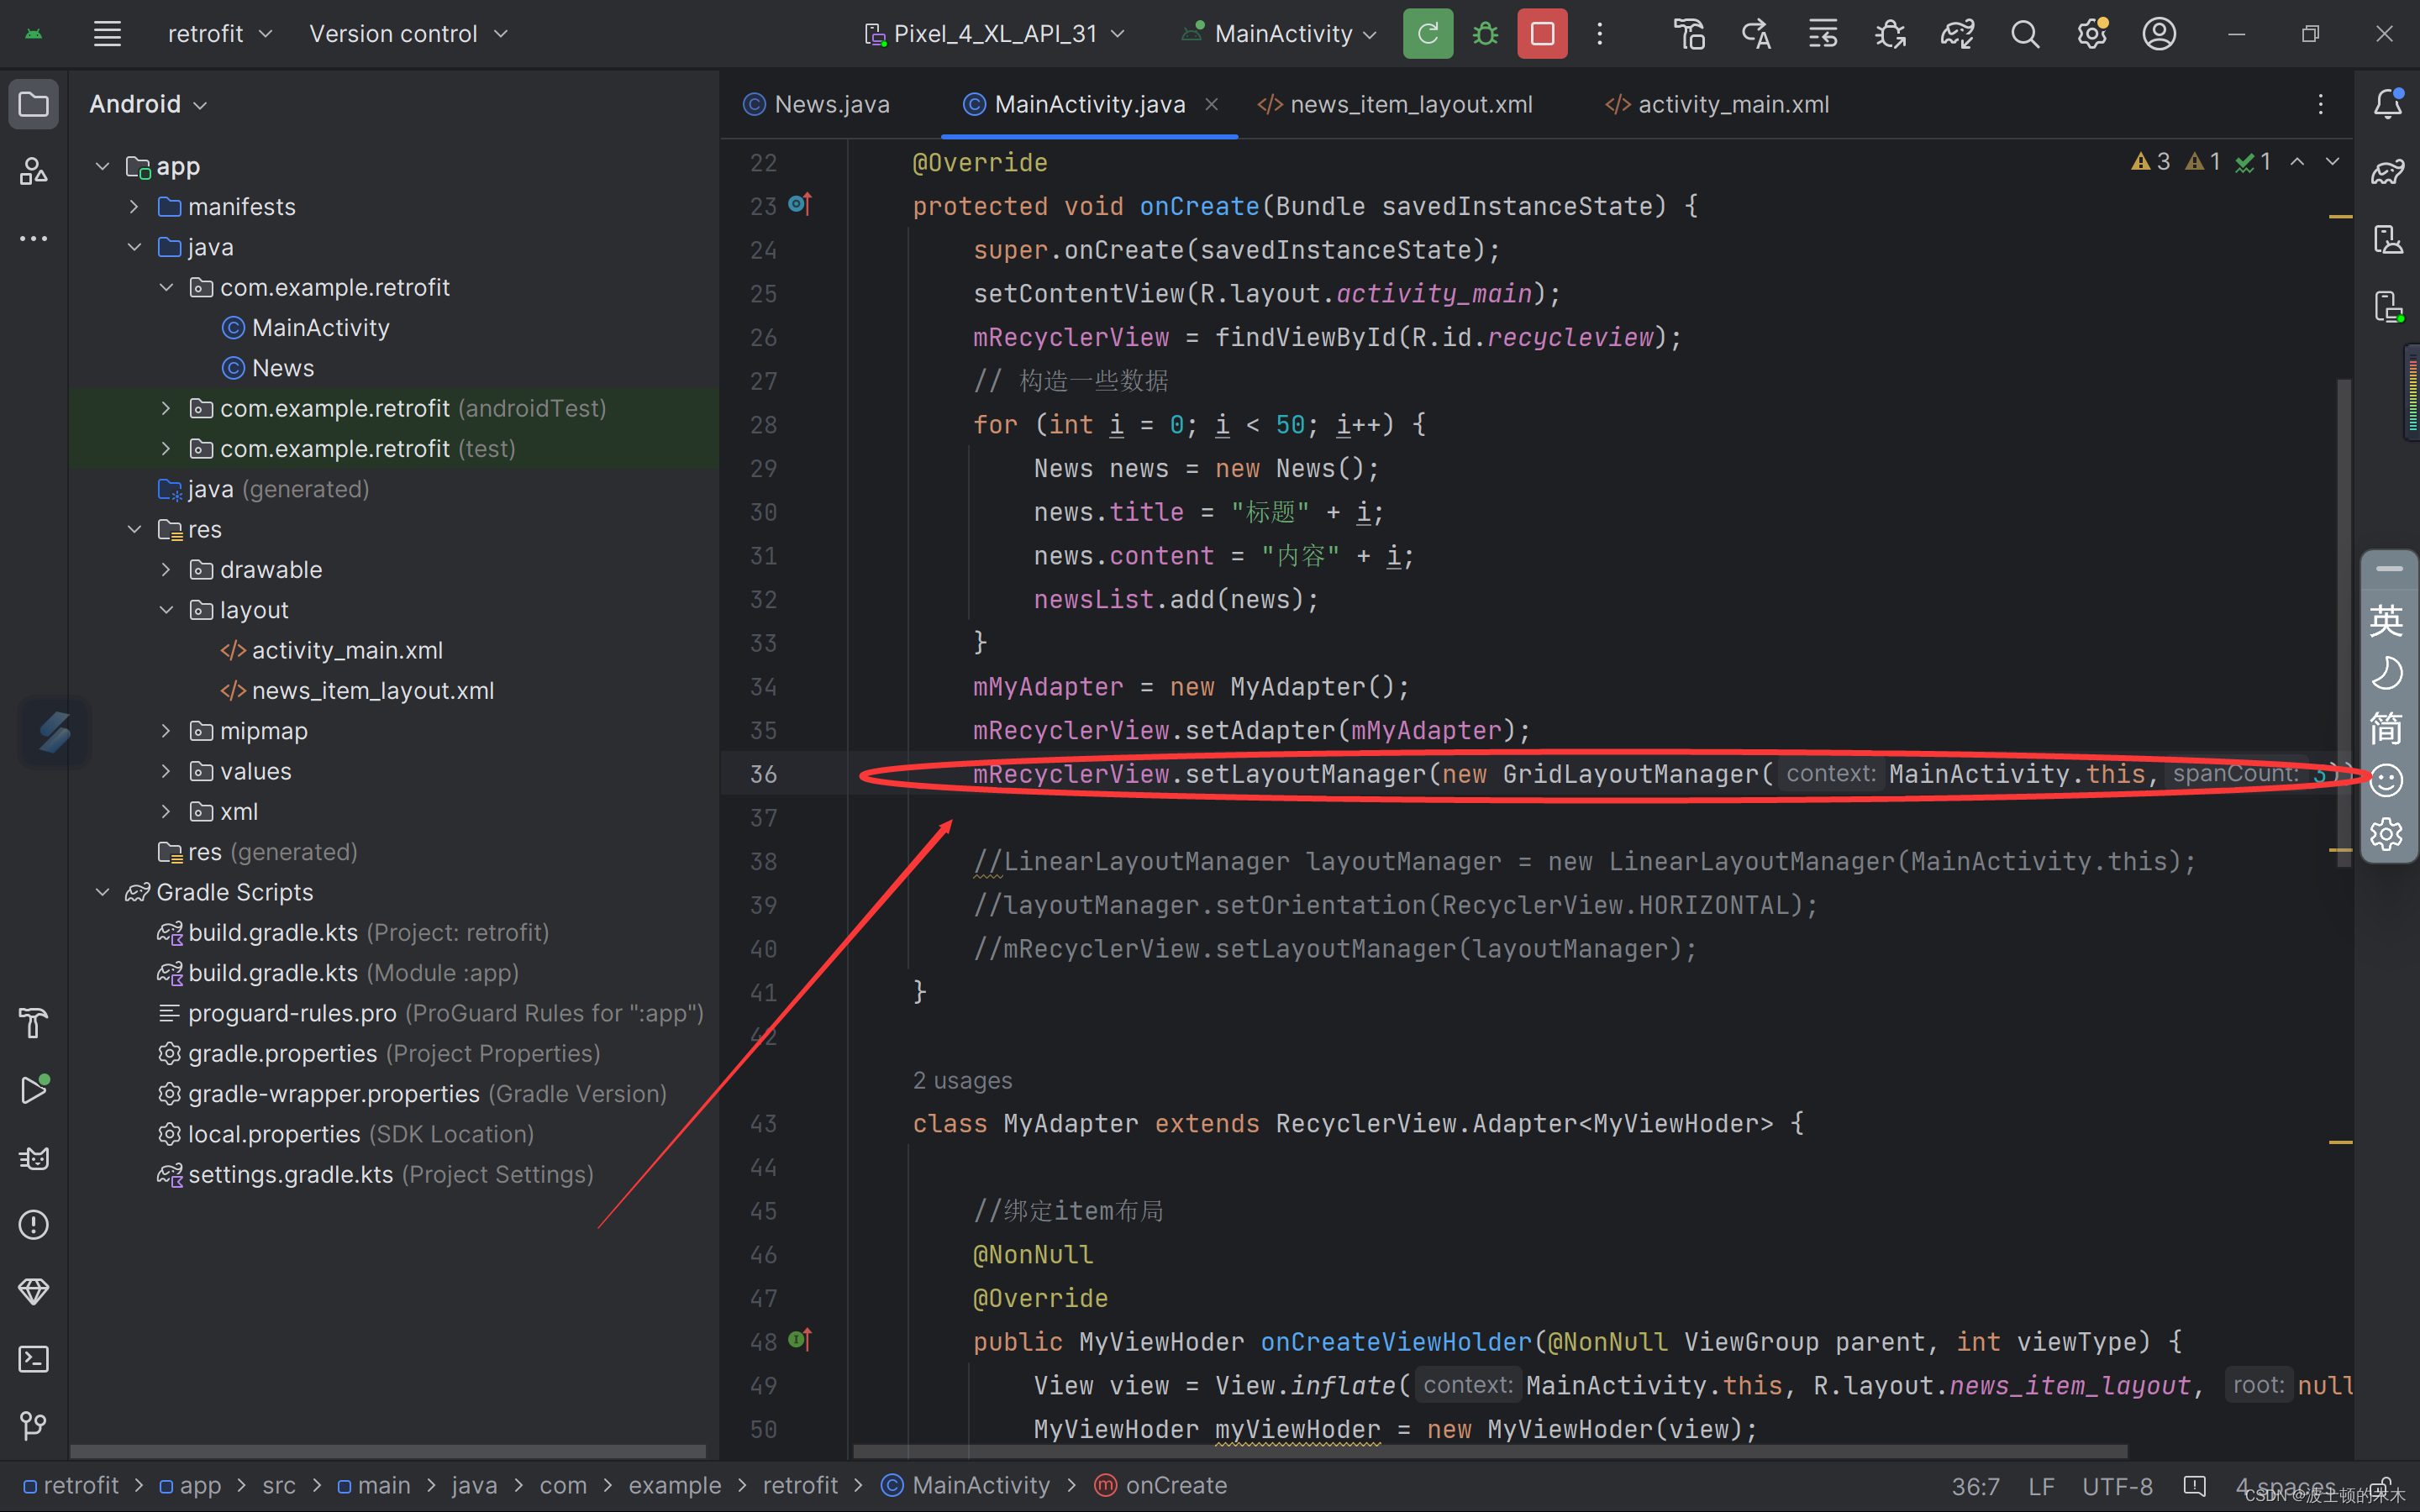Click editor horizontal scrollbar
Screen dimensions: 2420x1512
1491,1451
